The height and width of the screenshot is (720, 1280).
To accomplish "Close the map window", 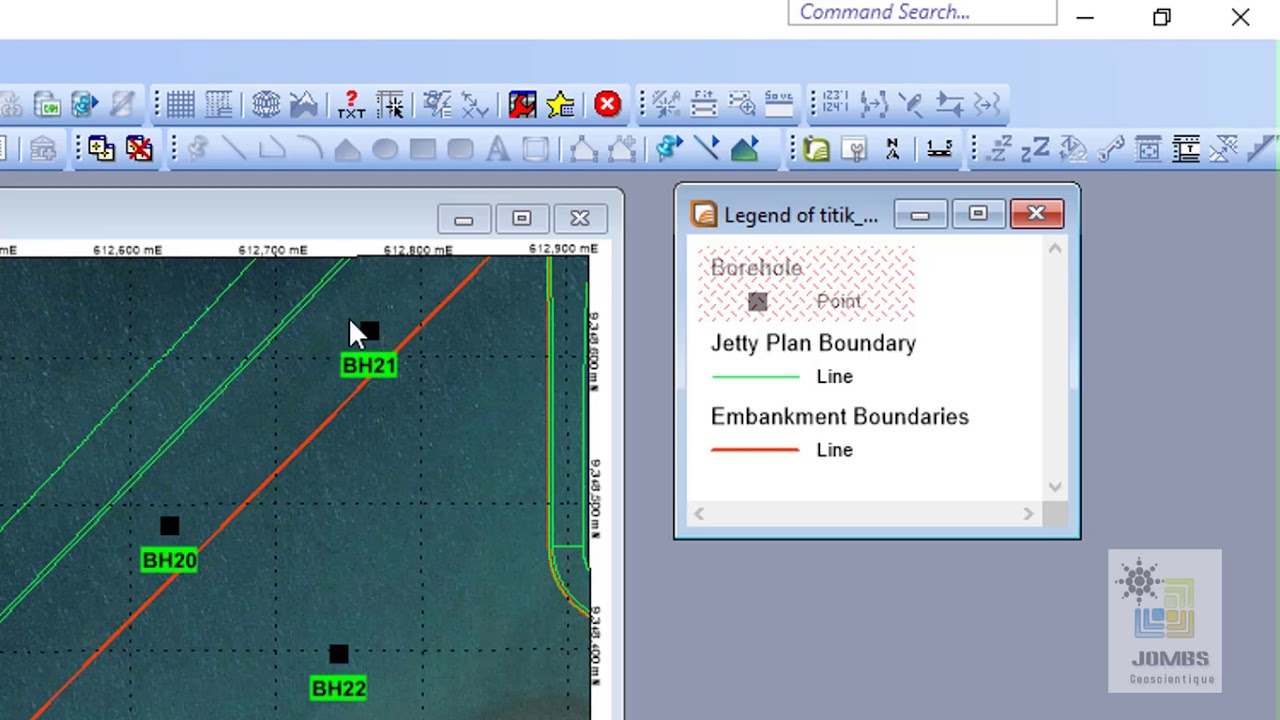I will tap(580, 218).
